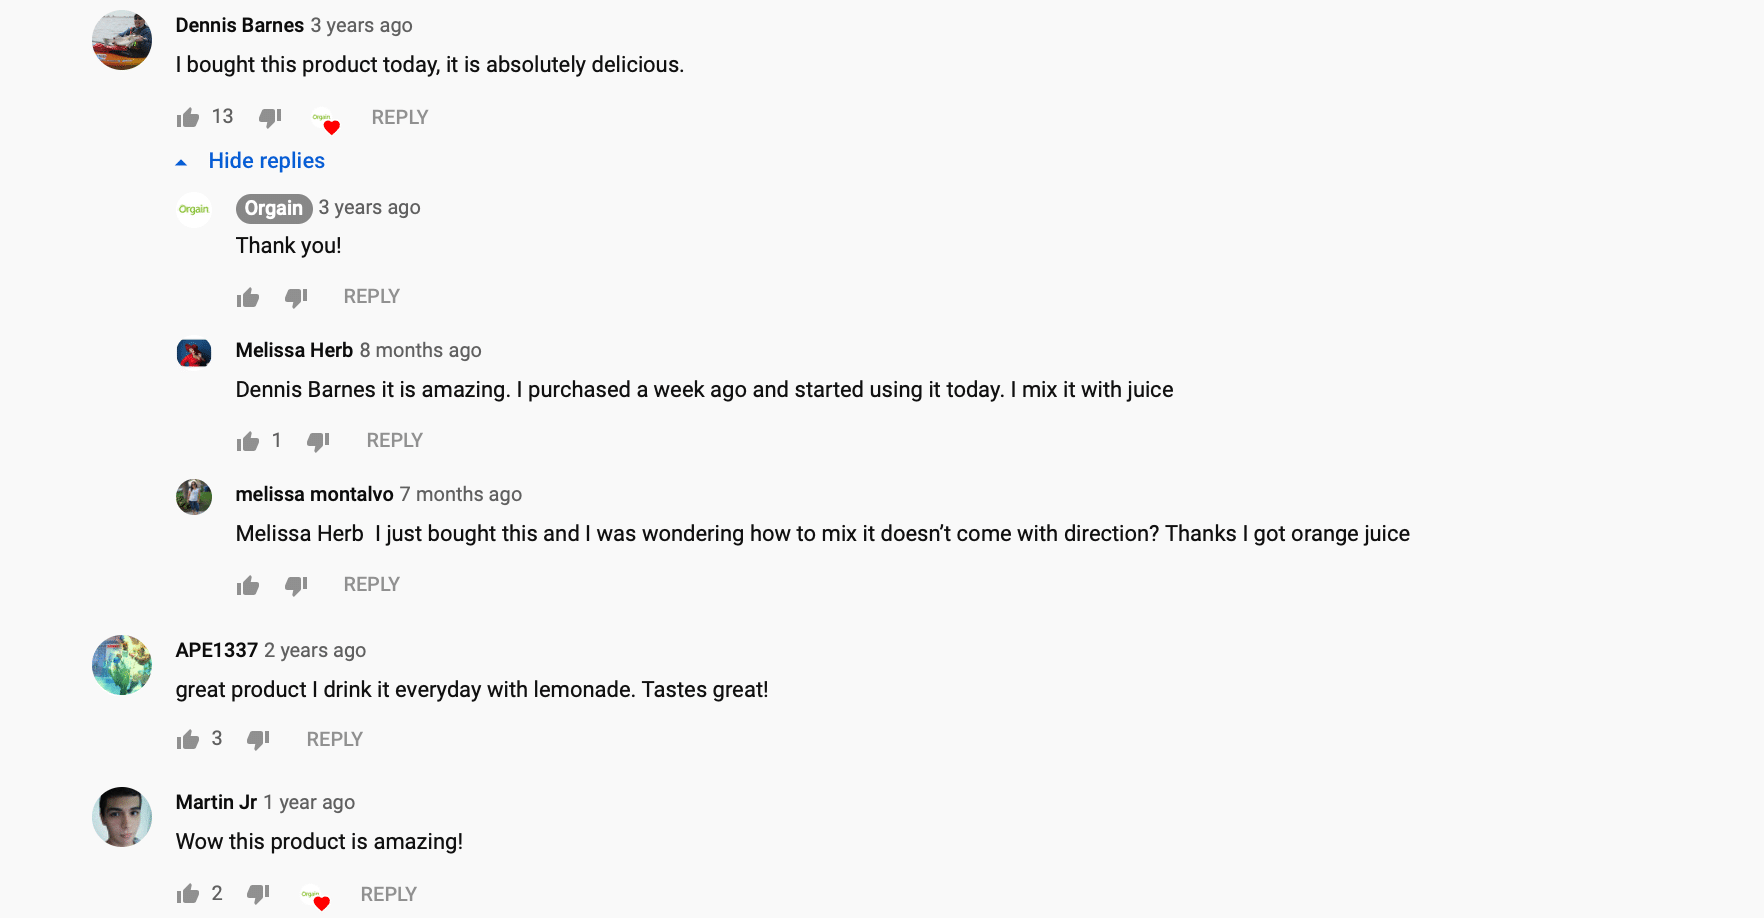Dislike Melissa Herb's reply
The width and height of the screenshot is (1764, 918).
tap(318, 441)
